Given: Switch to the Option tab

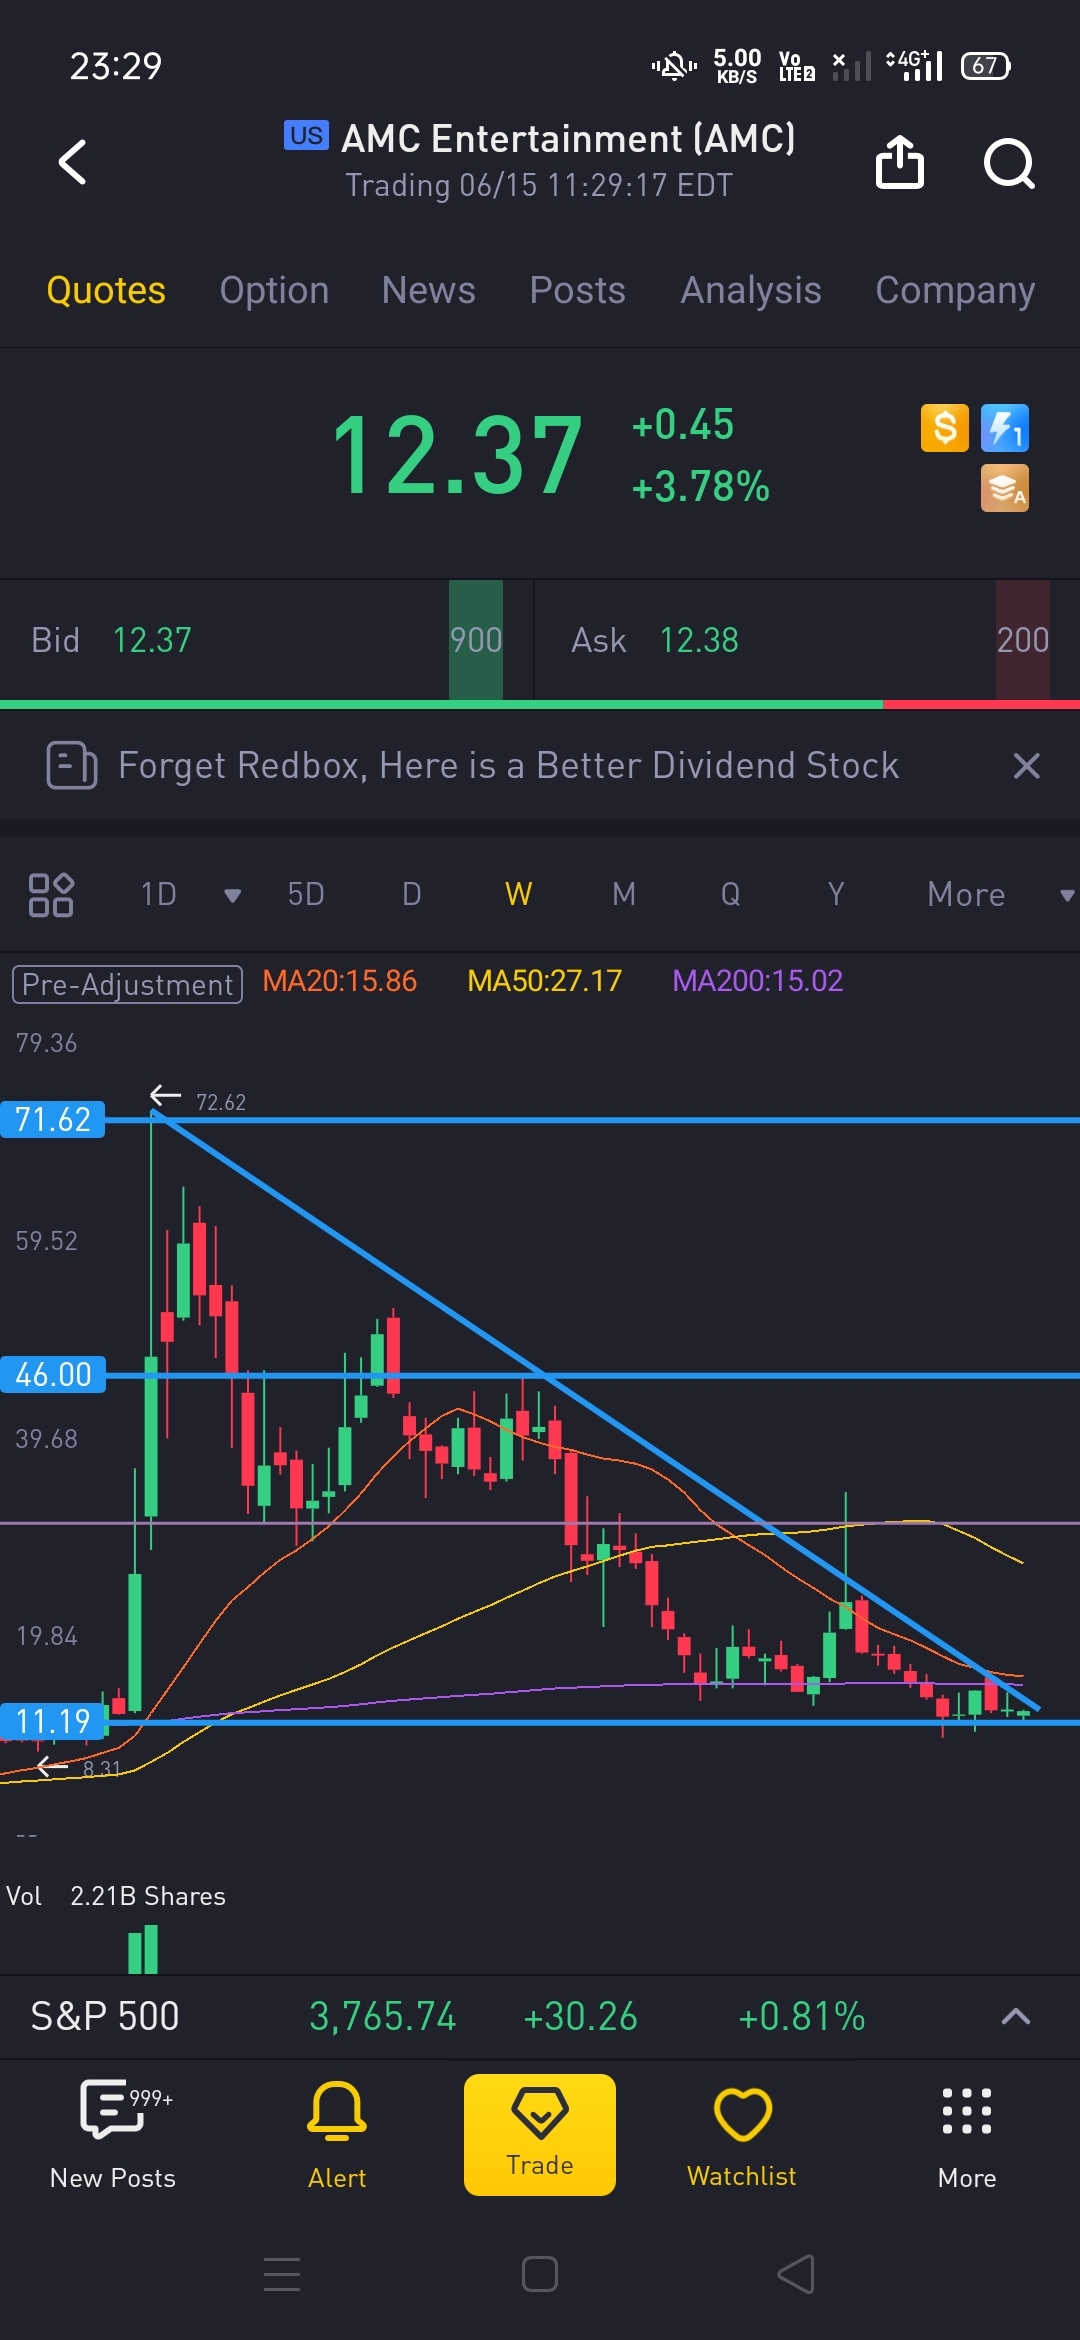Looking at the screenshot, I should coord(274,290).
